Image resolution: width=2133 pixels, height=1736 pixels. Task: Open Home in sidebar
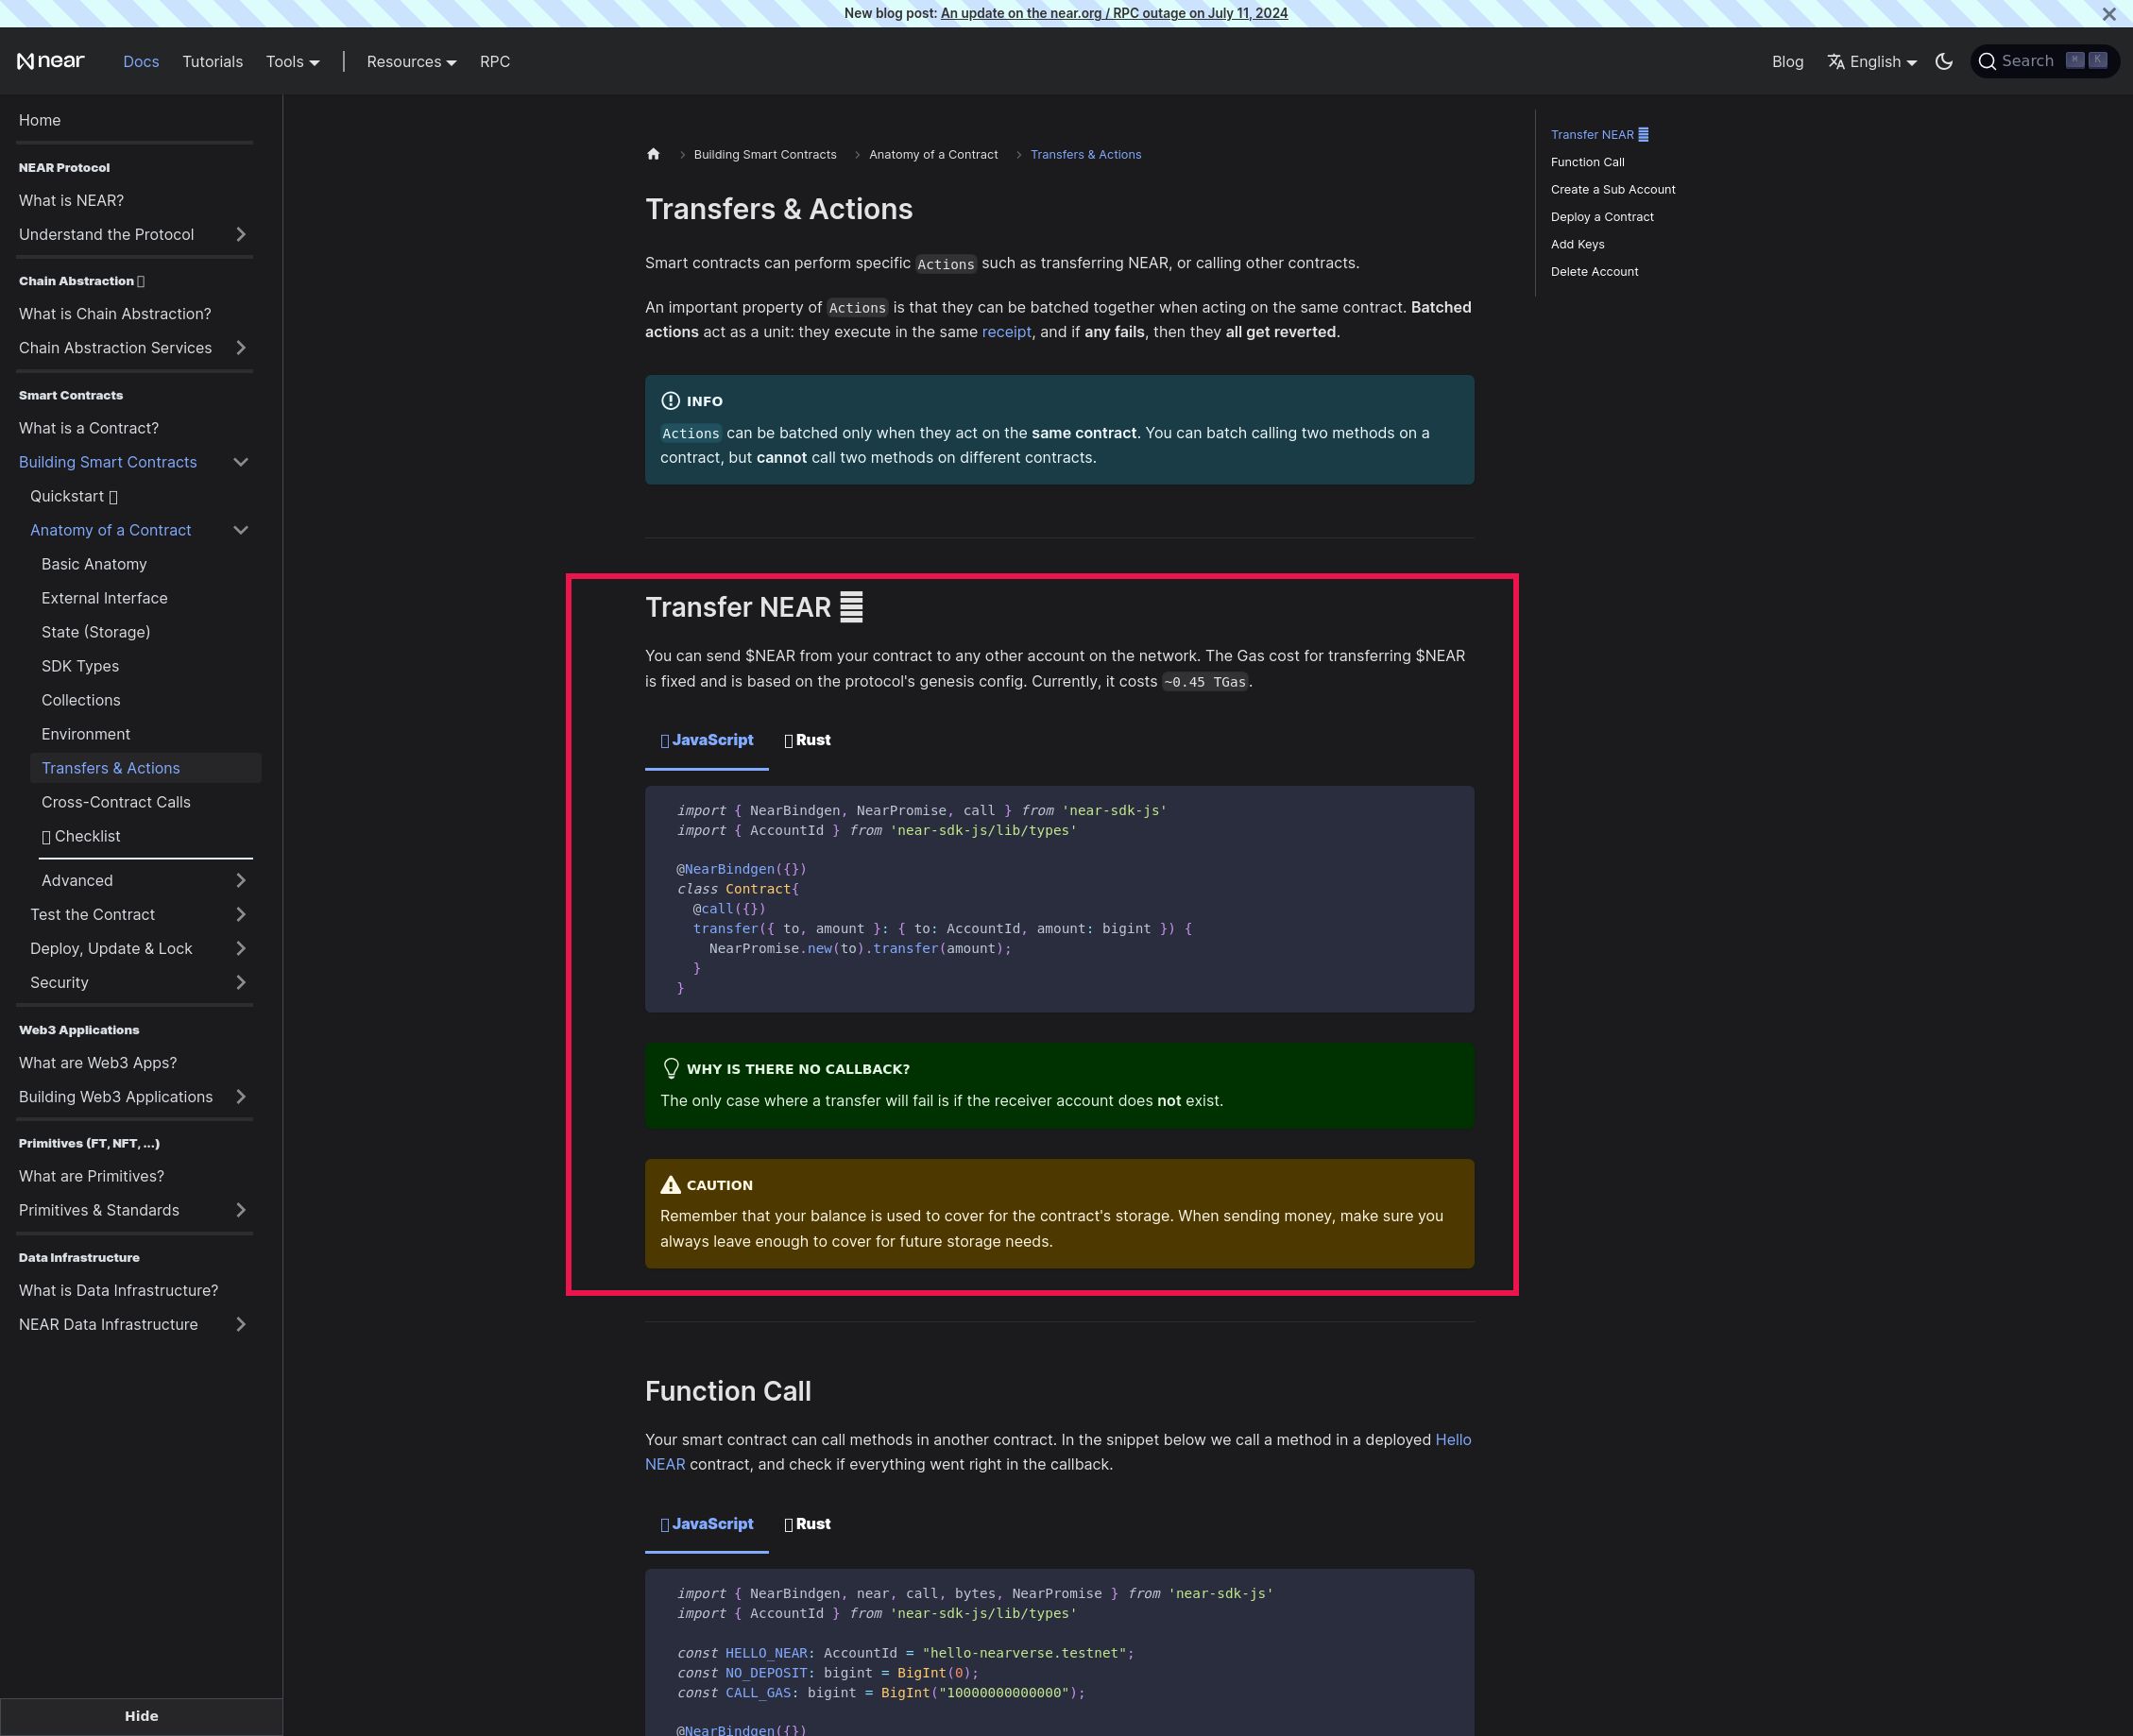40,120
